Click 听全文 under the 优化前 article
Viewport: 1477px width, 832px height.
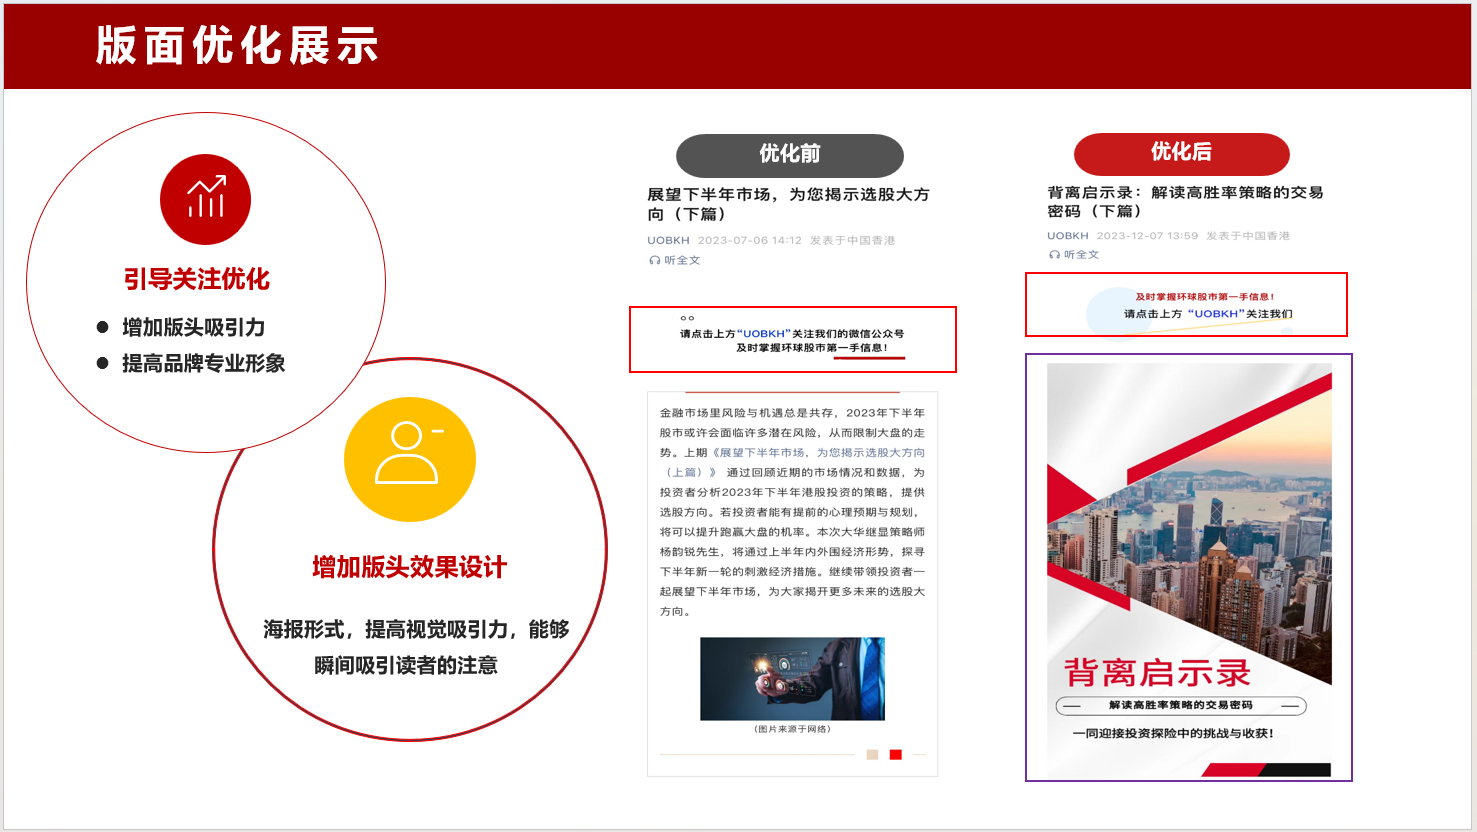coord(682,260)
